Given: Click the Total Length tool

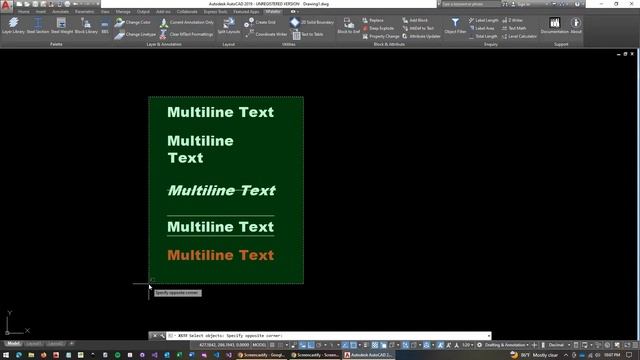Looking at the screenshot, I should coord(482,36).
